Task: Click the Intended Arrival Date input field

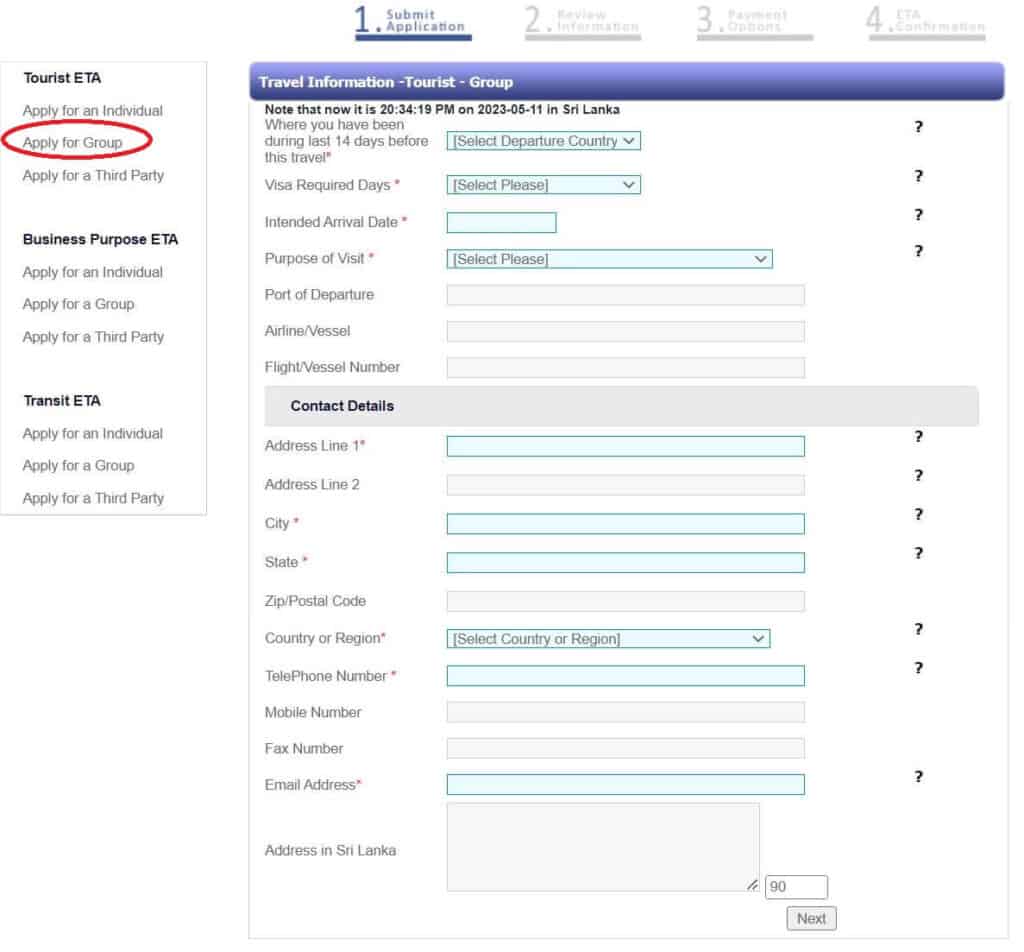Action: click(500, 221)
